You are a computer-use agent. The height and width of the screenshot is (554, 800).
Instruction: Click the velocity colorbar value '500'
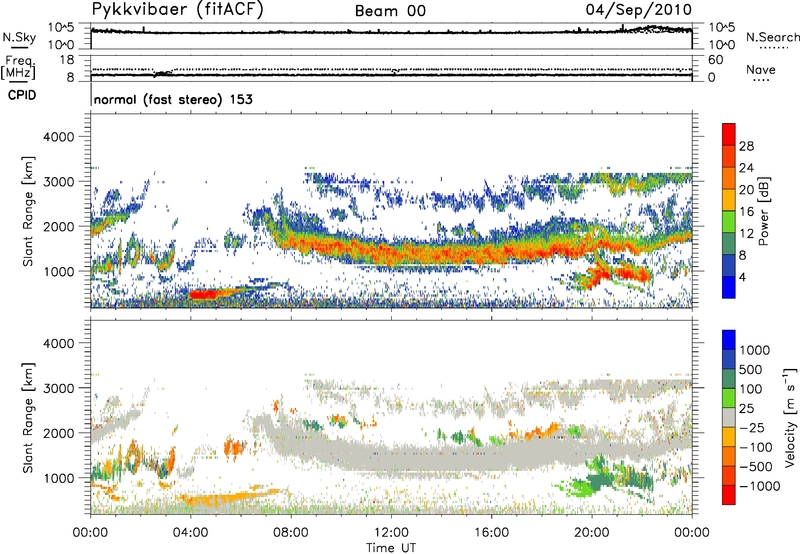pos(751,369)
